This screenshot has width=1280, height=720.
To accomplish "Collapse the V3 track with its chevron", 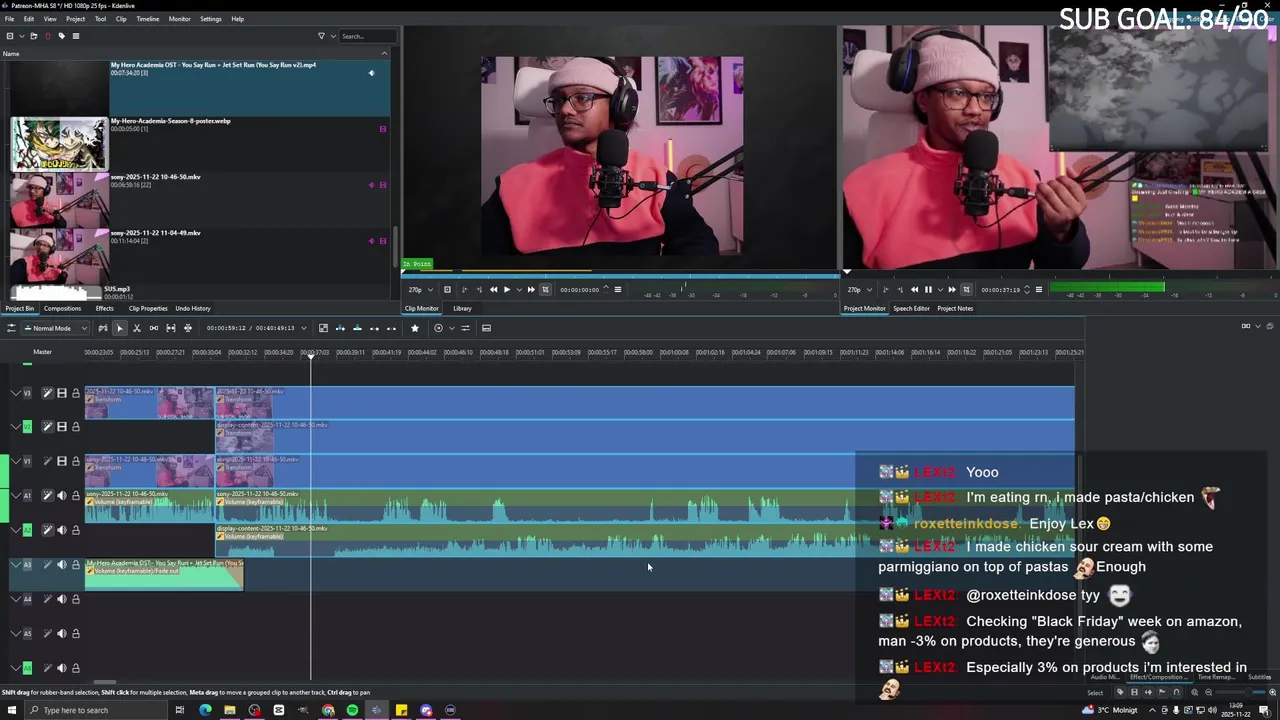I will [16, 393].
